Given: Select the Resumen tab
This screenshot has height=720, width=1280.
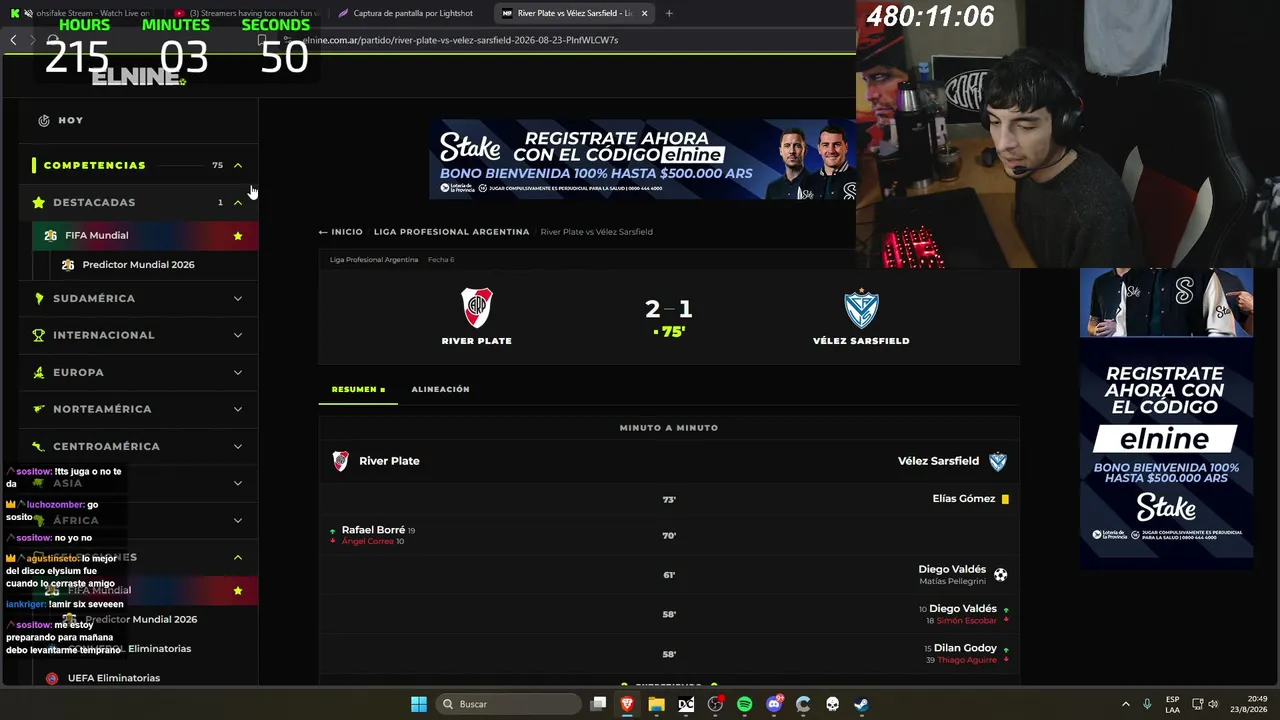Looking at the screenshot, I should click(x=358, y=389).
